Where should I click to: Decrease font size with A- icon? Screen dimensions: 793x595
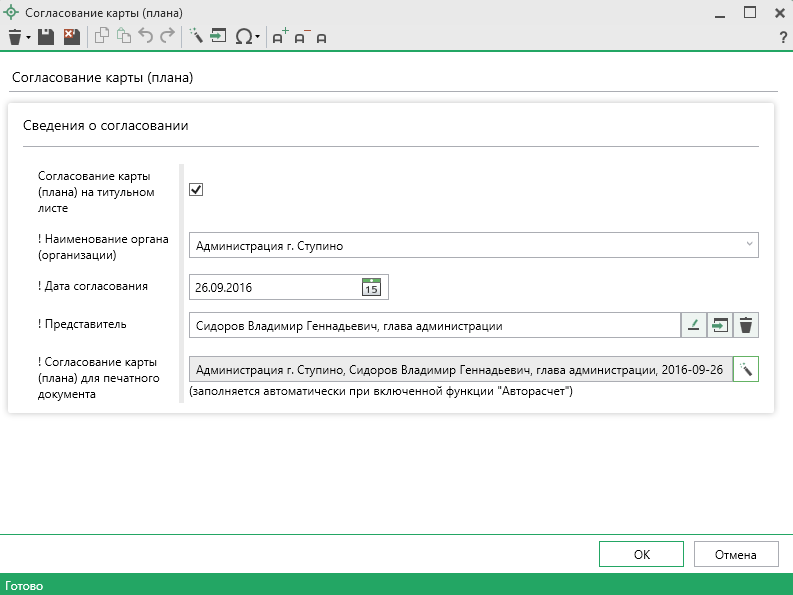(301, 37)
